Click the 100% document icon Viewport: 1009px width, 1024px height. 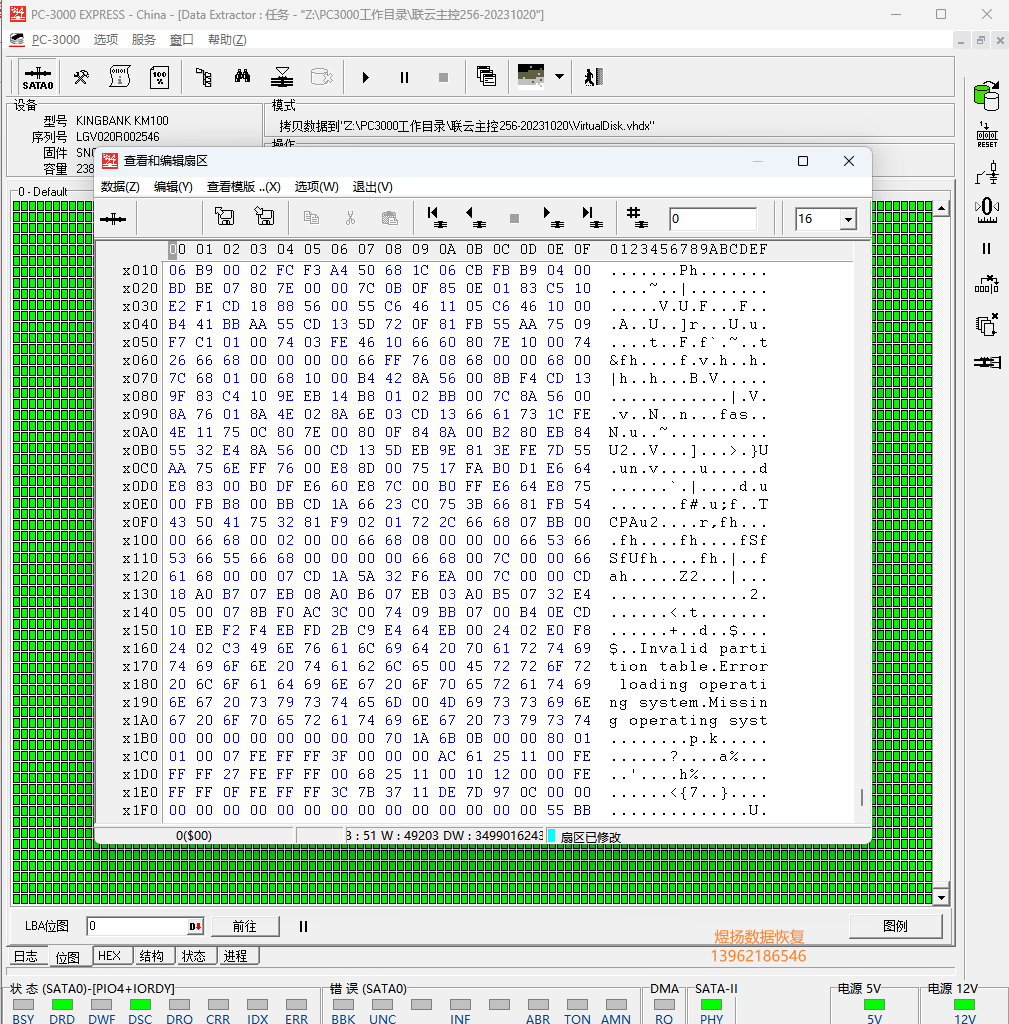159,77
